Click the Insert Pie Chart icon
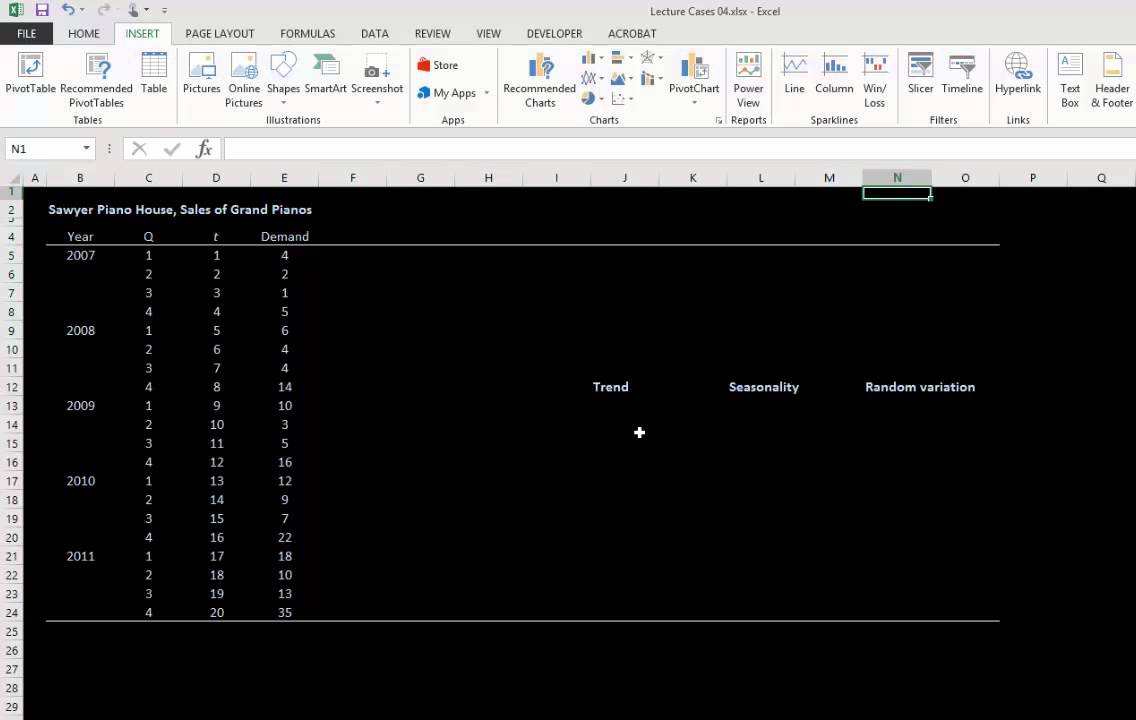This screenshot has width=1136, height=720. pos(588,99)
